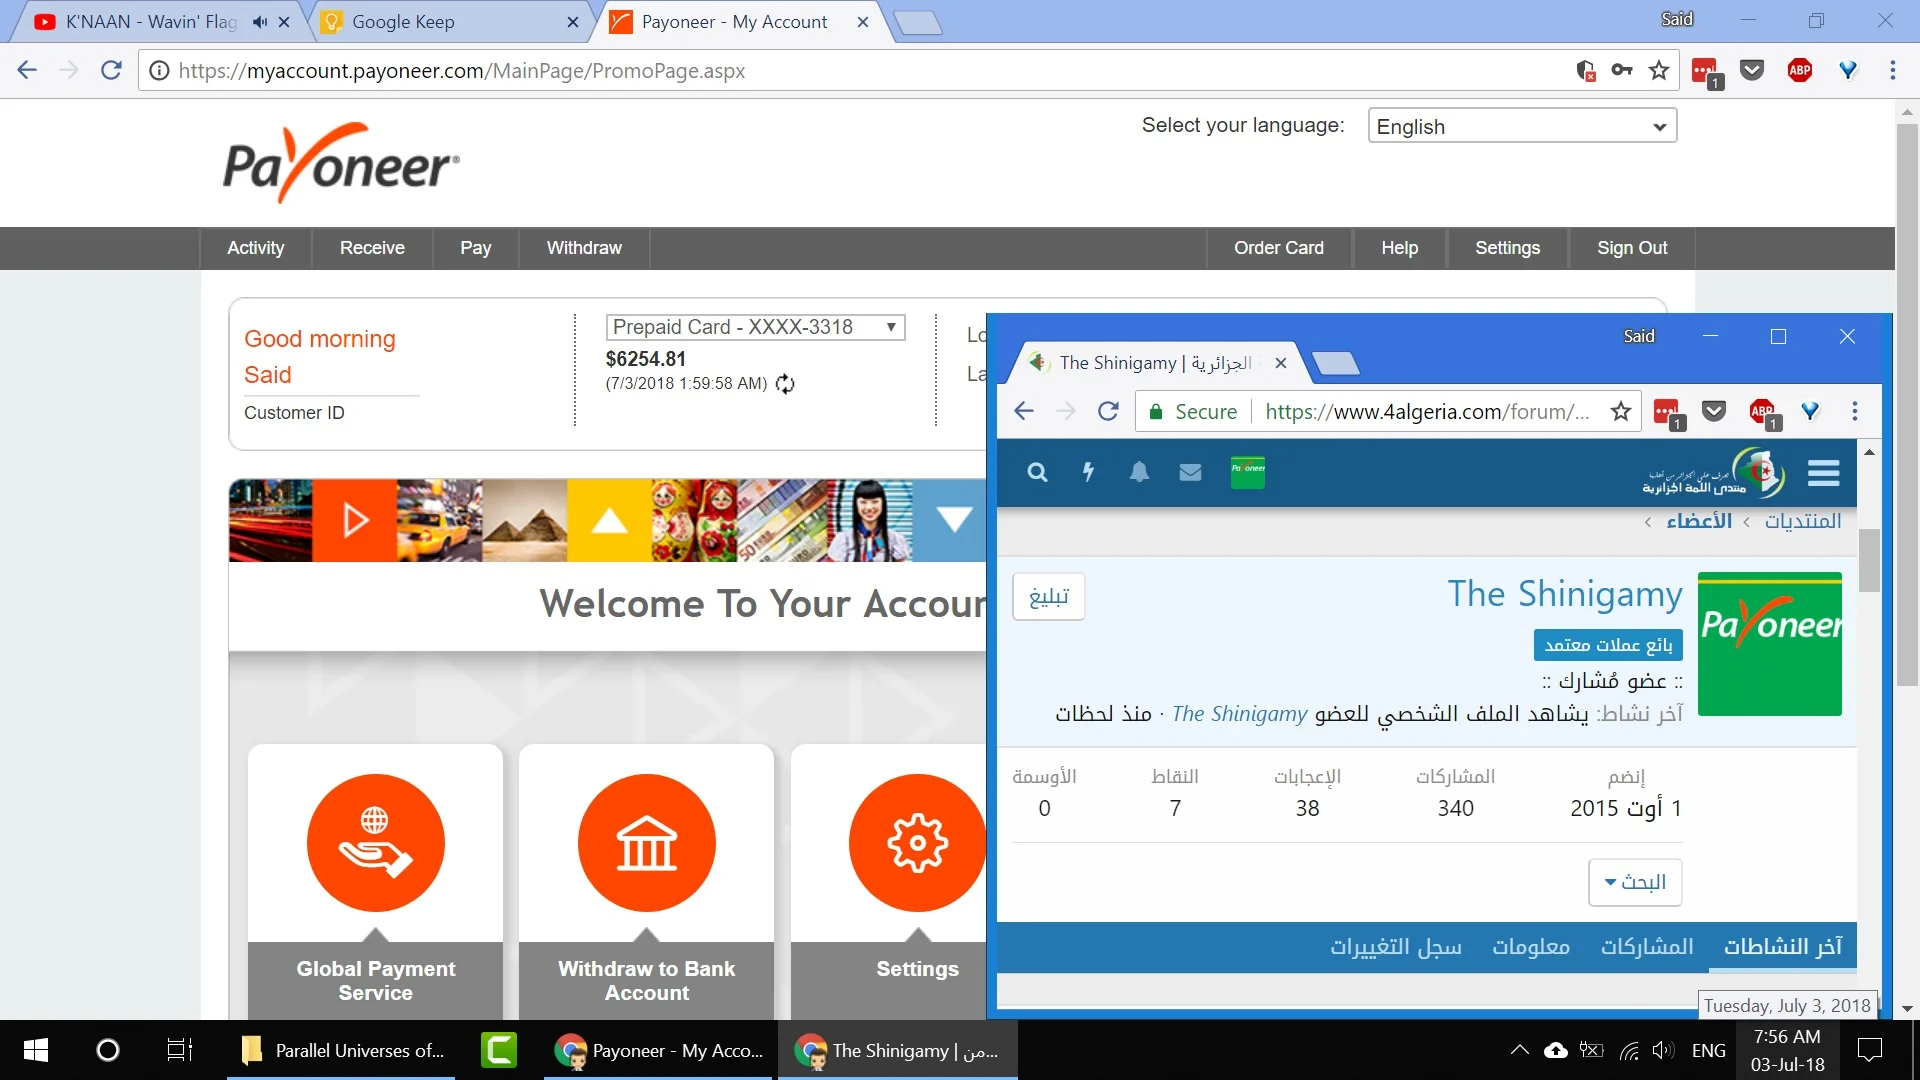Expand the language selection dropdown
The image size is (1920, 1080).
(1521, 126)
